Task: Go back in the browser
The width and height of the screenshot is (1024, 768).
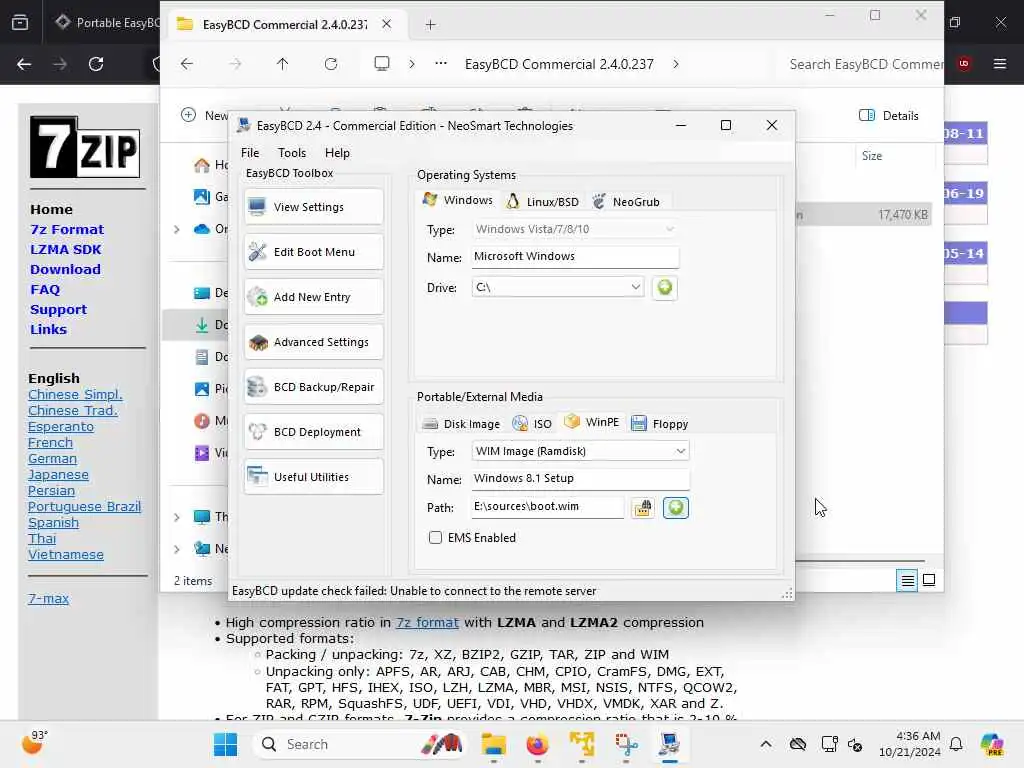Action: (24, 64)
